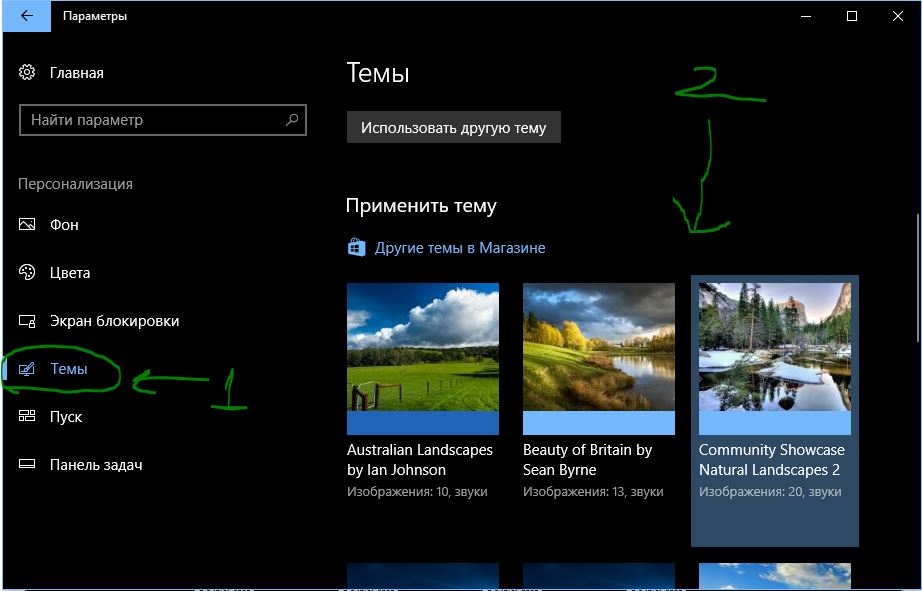
Task: Open the Пуск settings page
Action: pyautogui.click(x=66, y=417)
